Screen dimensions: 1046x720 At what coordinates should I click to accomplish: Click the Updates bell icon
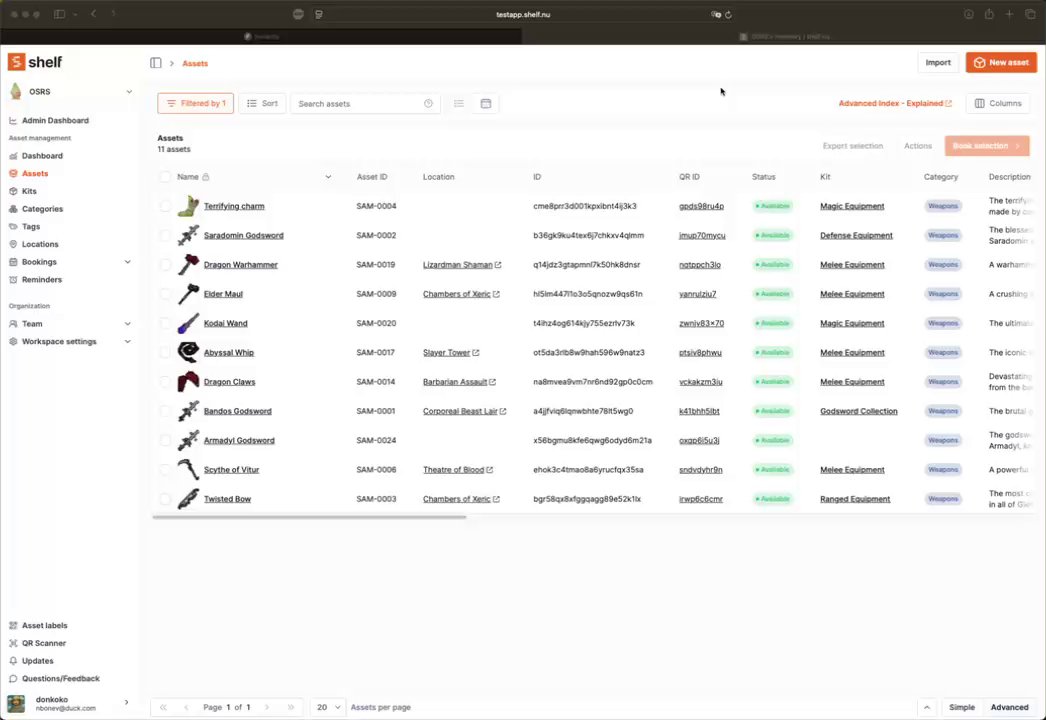(13, 661)
